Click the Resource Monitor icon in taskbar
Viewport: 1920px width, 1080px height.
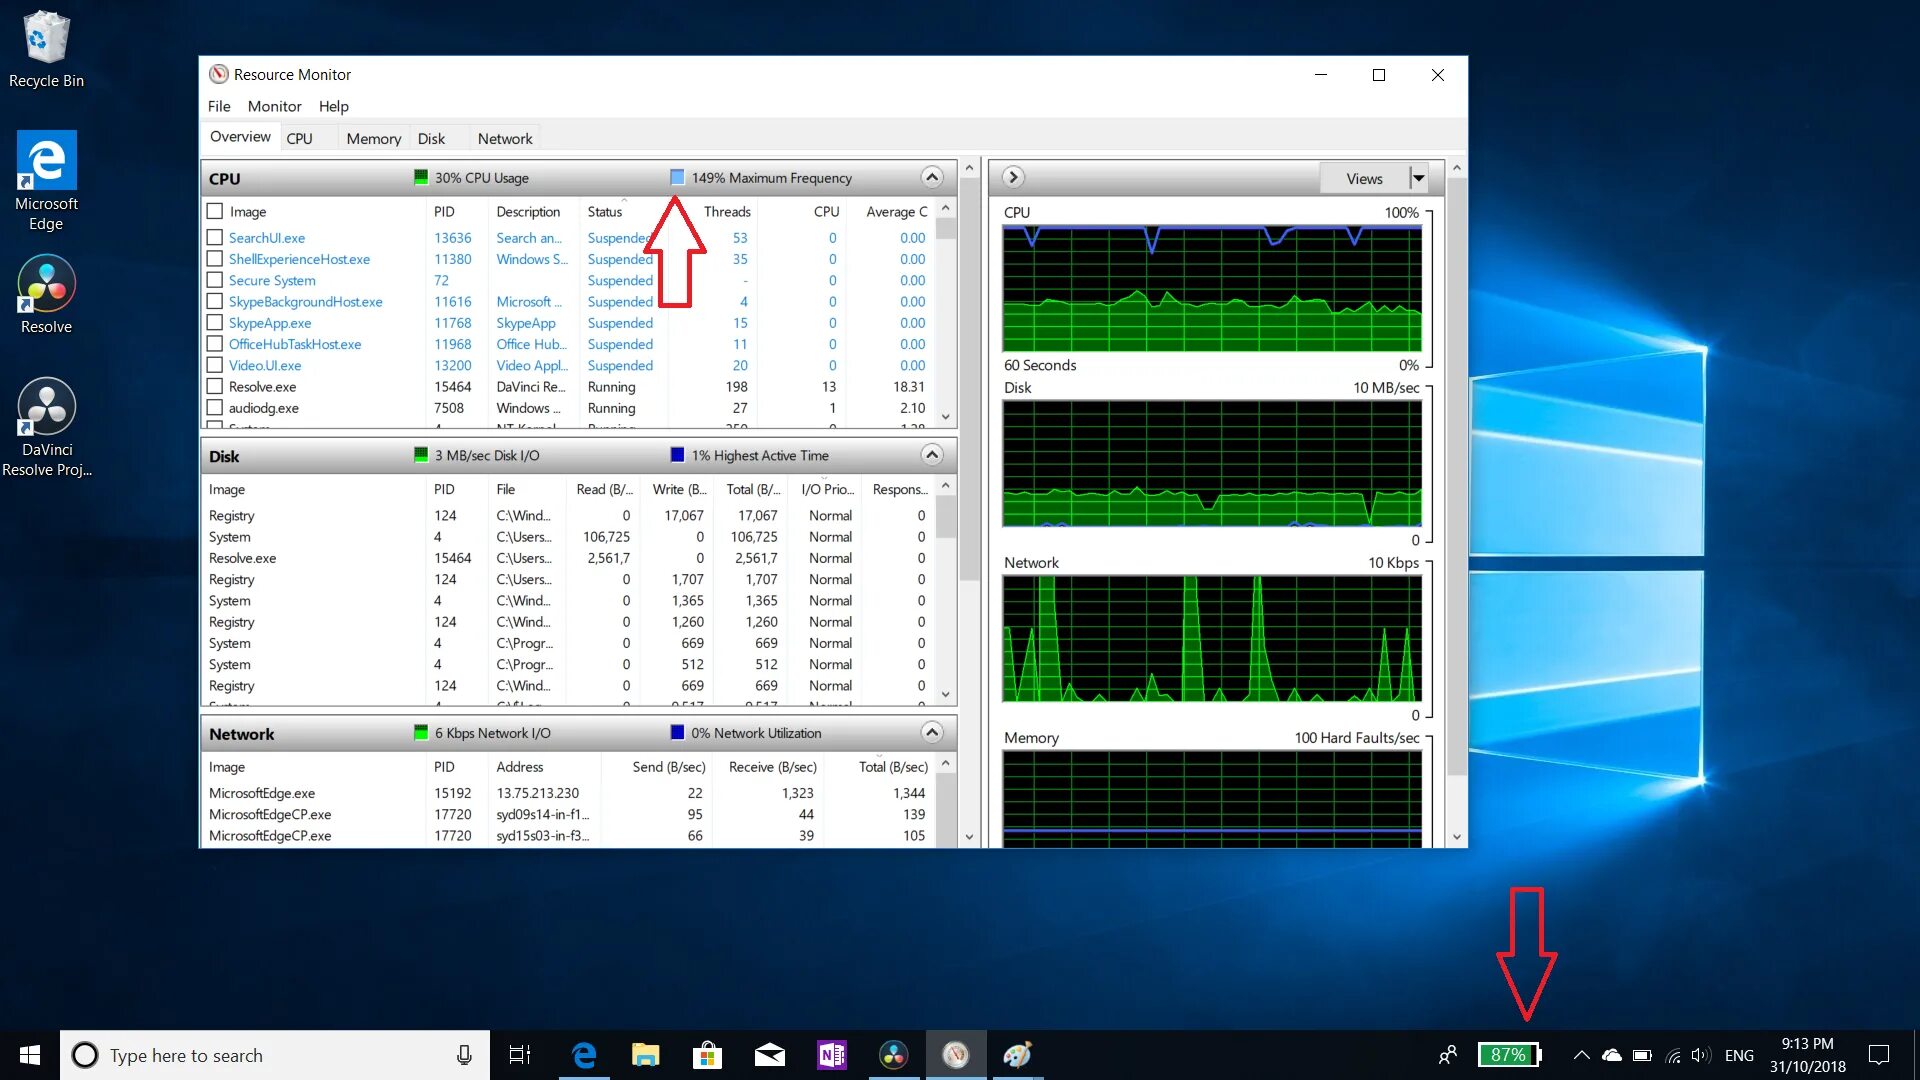pos(956,1055)
